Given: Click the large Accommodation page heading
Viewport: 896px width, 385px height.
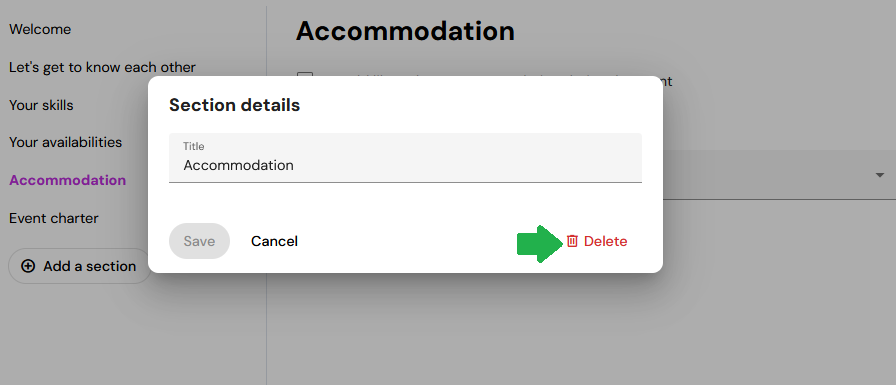Looking at the screenshot, I should (x=405, y=31).
